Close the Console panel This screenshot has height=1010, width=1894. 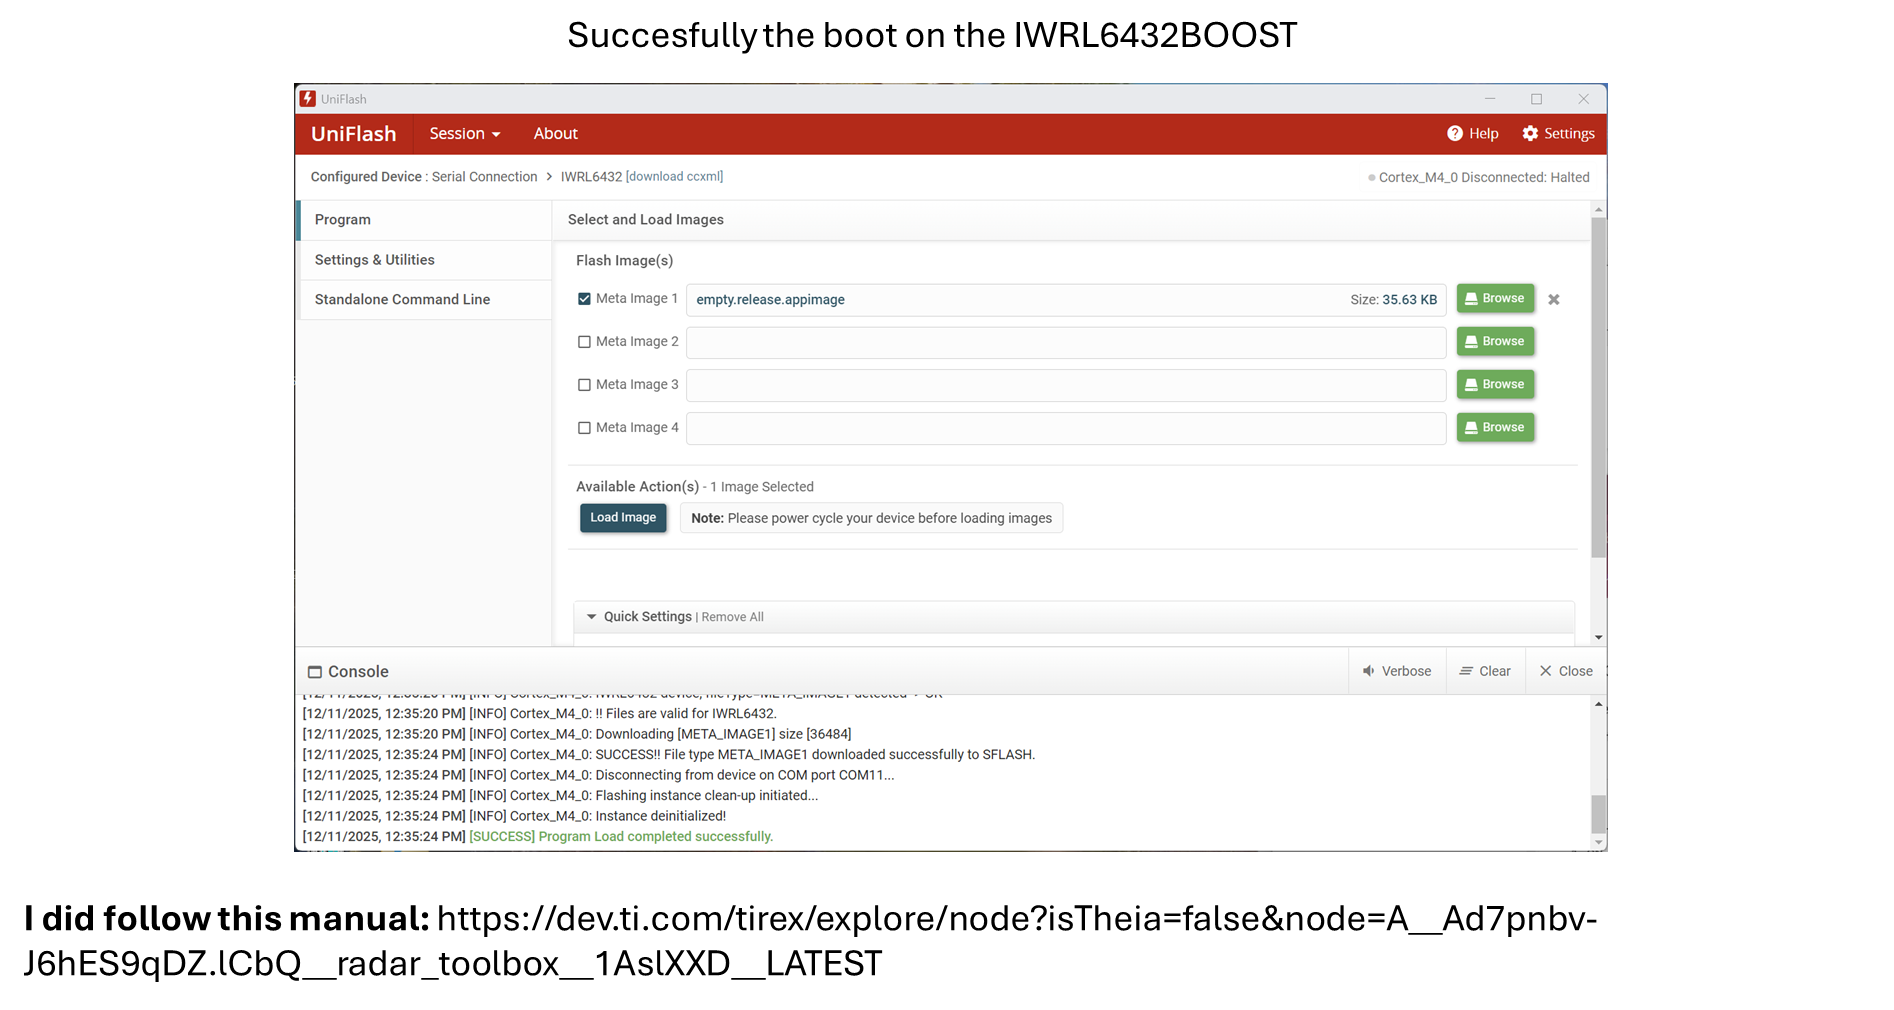click(x=1566, y=671)
